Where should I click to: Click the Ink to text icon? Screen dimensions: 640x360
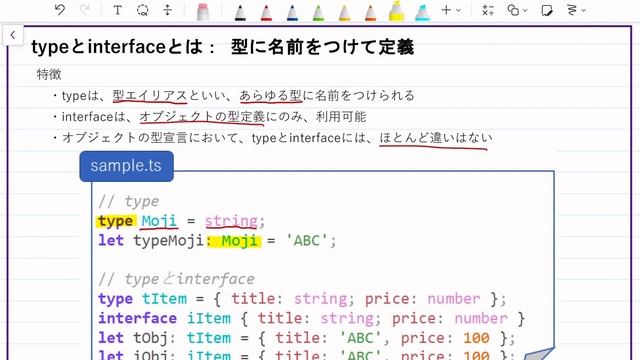pos(572,10)
